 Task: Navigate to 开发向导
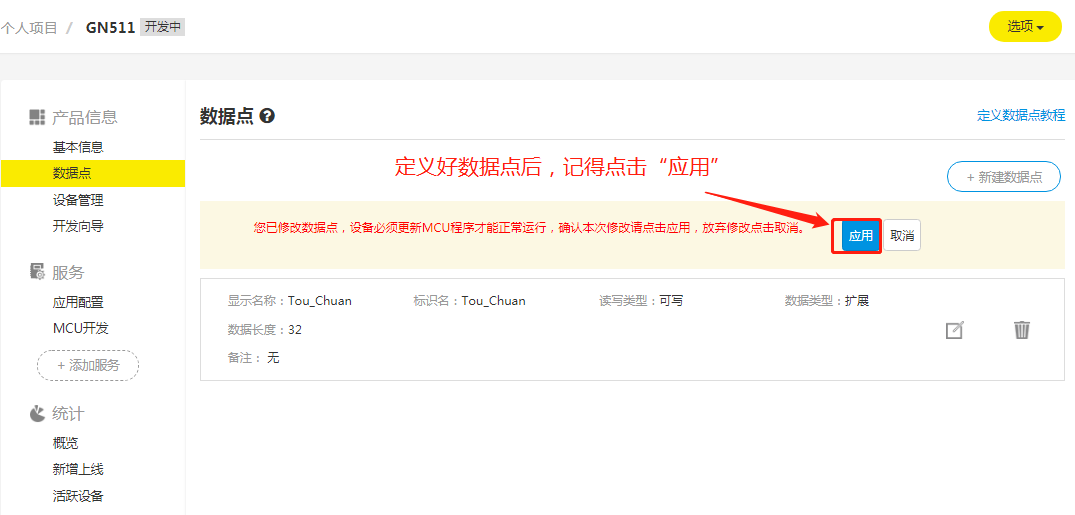[78, 226]
